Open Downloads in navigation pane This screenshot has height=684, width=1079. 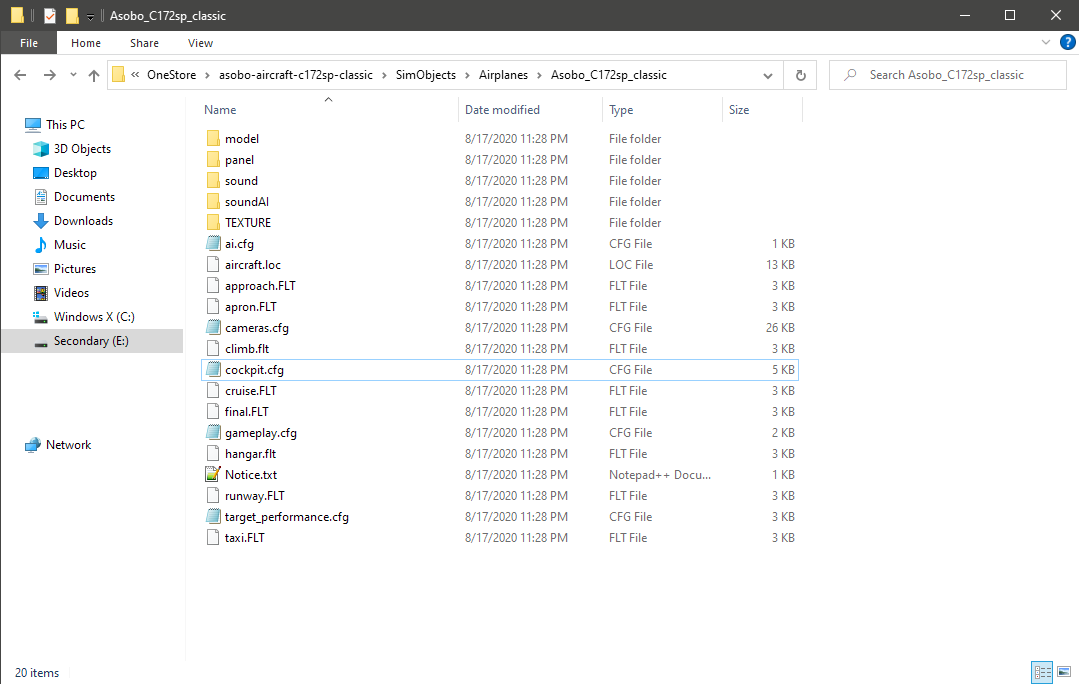pos(83,221)
